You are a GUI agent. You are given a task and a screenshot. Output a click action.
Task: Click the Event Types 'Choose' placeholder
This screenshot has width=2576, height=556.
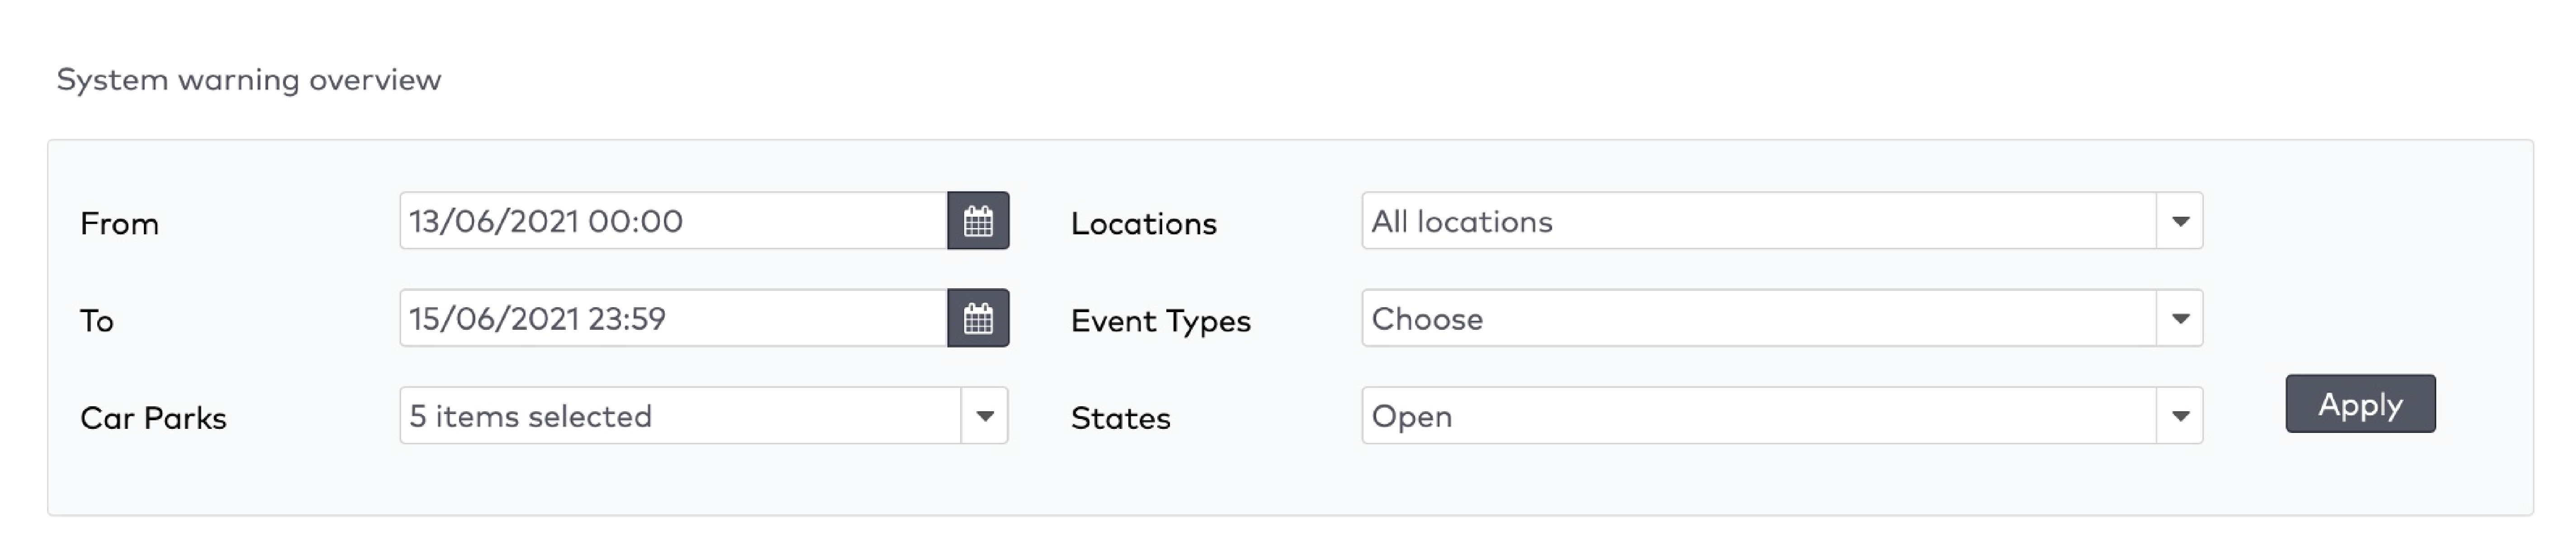(x=1427, y=318)
